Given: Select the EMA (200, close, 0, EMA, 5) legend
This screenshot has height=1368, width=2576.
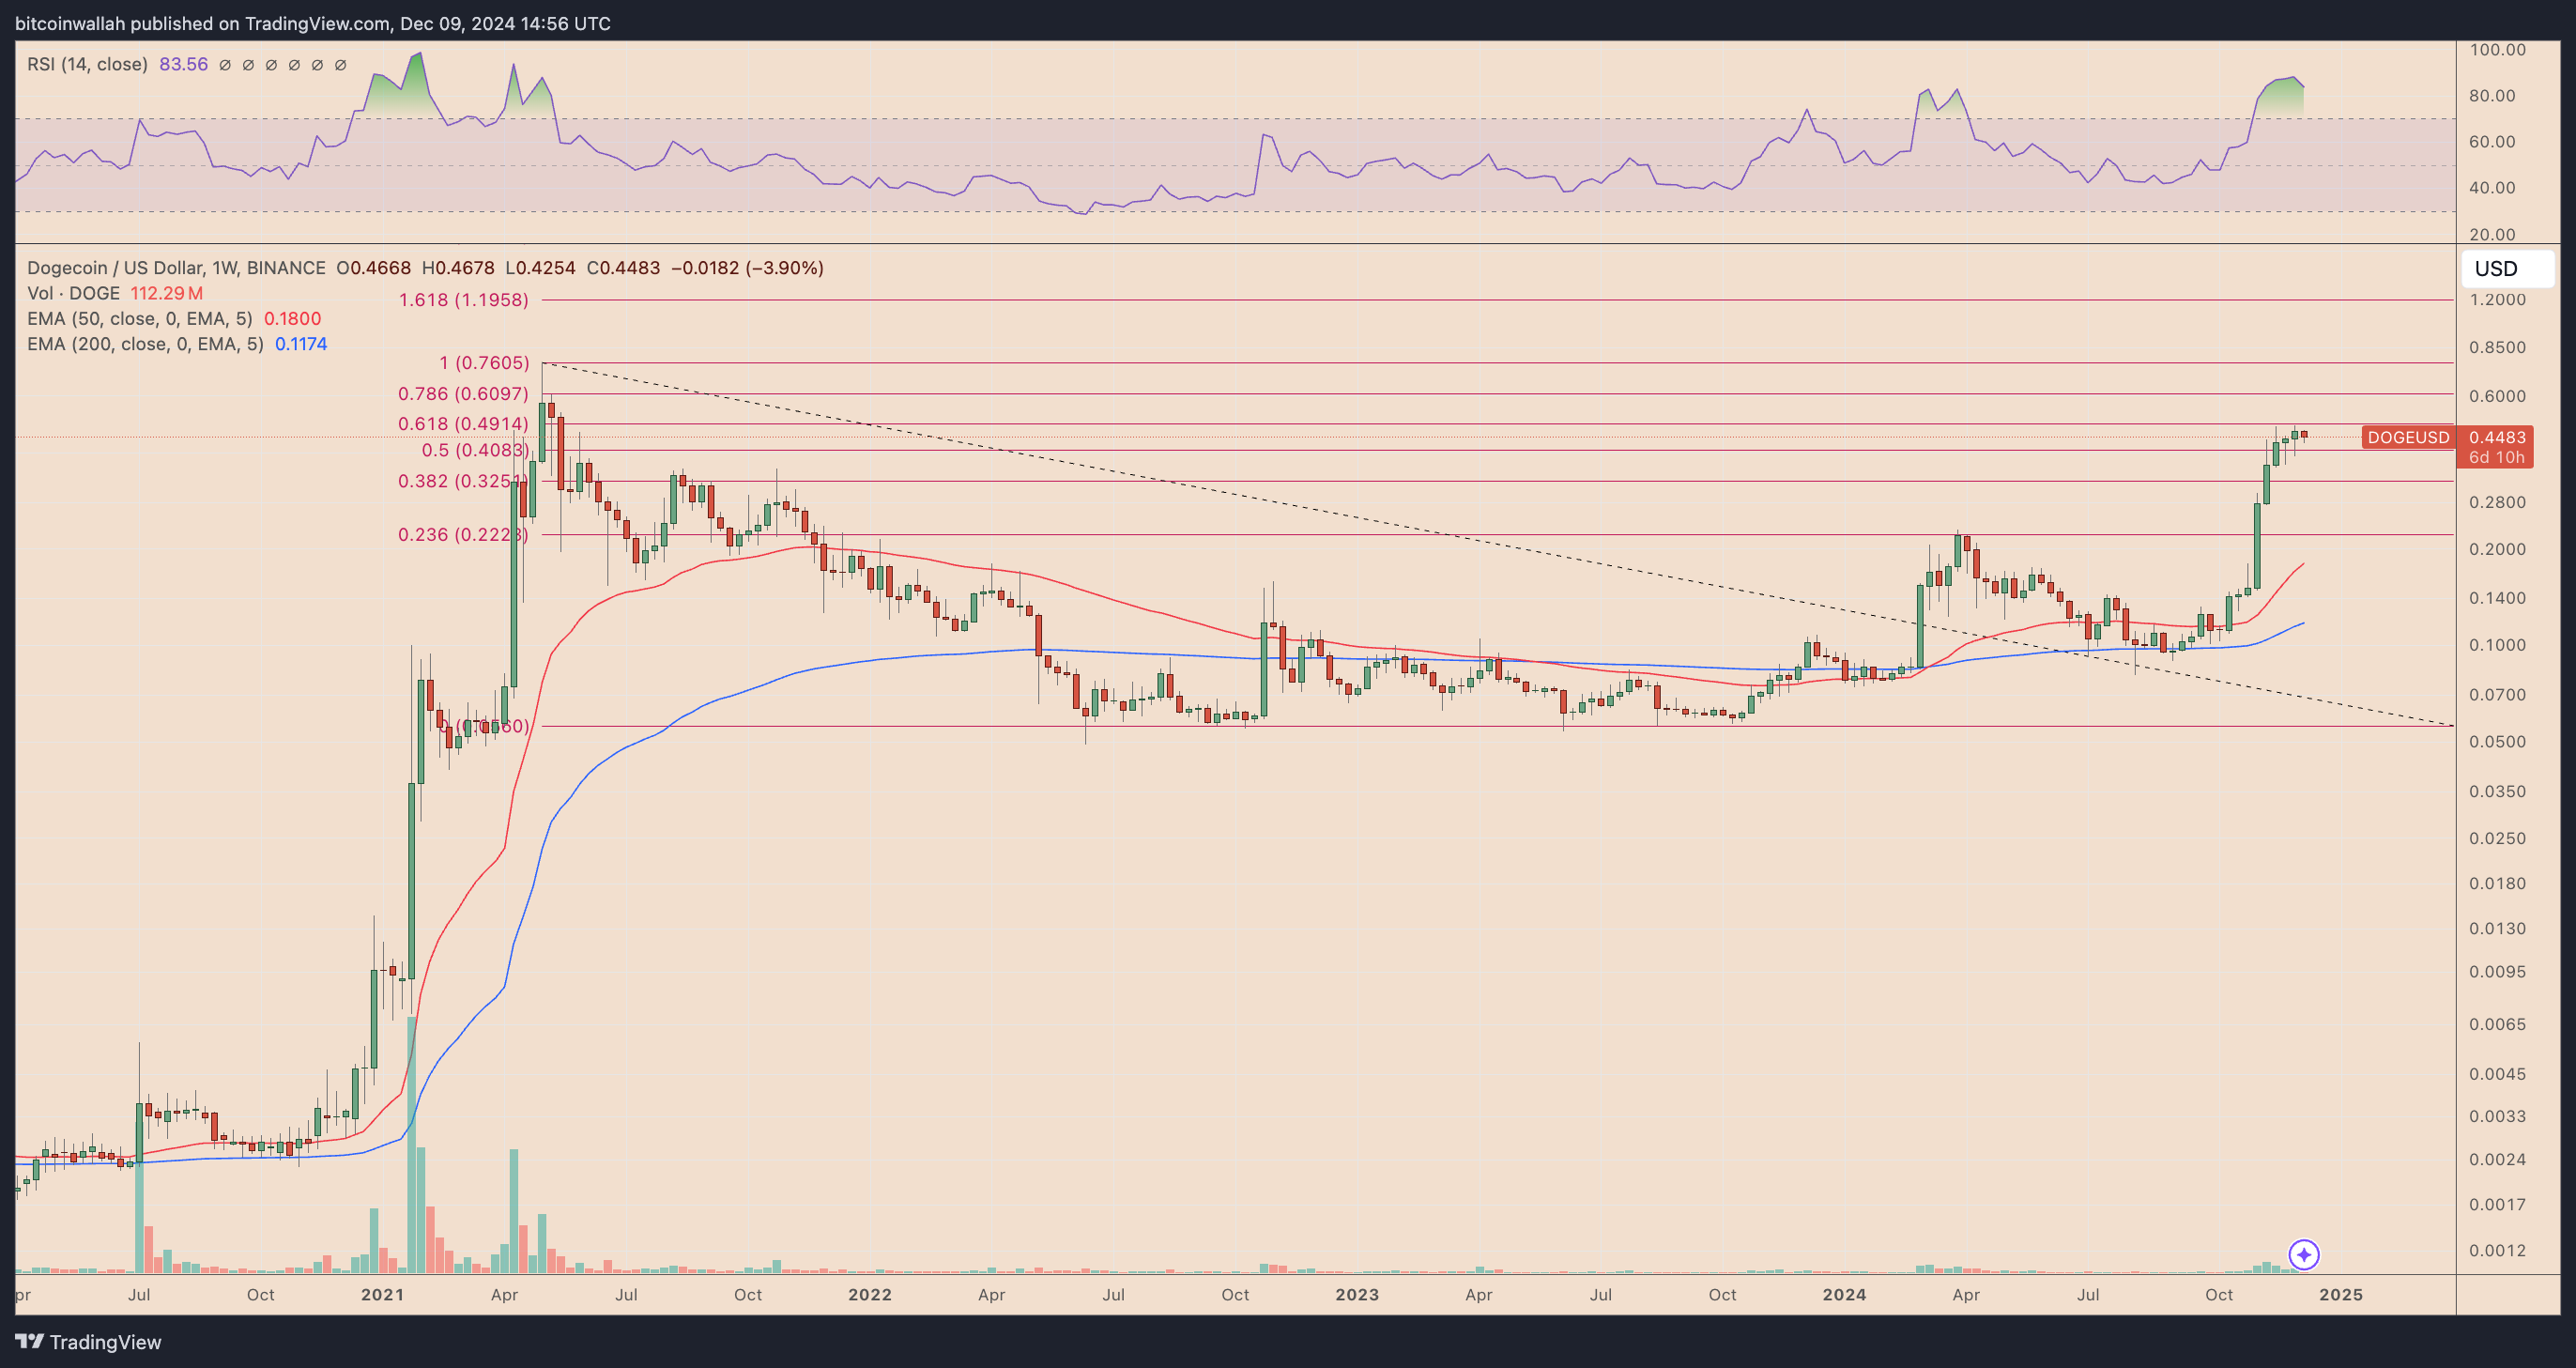Looking at the screenshot, I should pyautogui.click(x=145, y=344).
